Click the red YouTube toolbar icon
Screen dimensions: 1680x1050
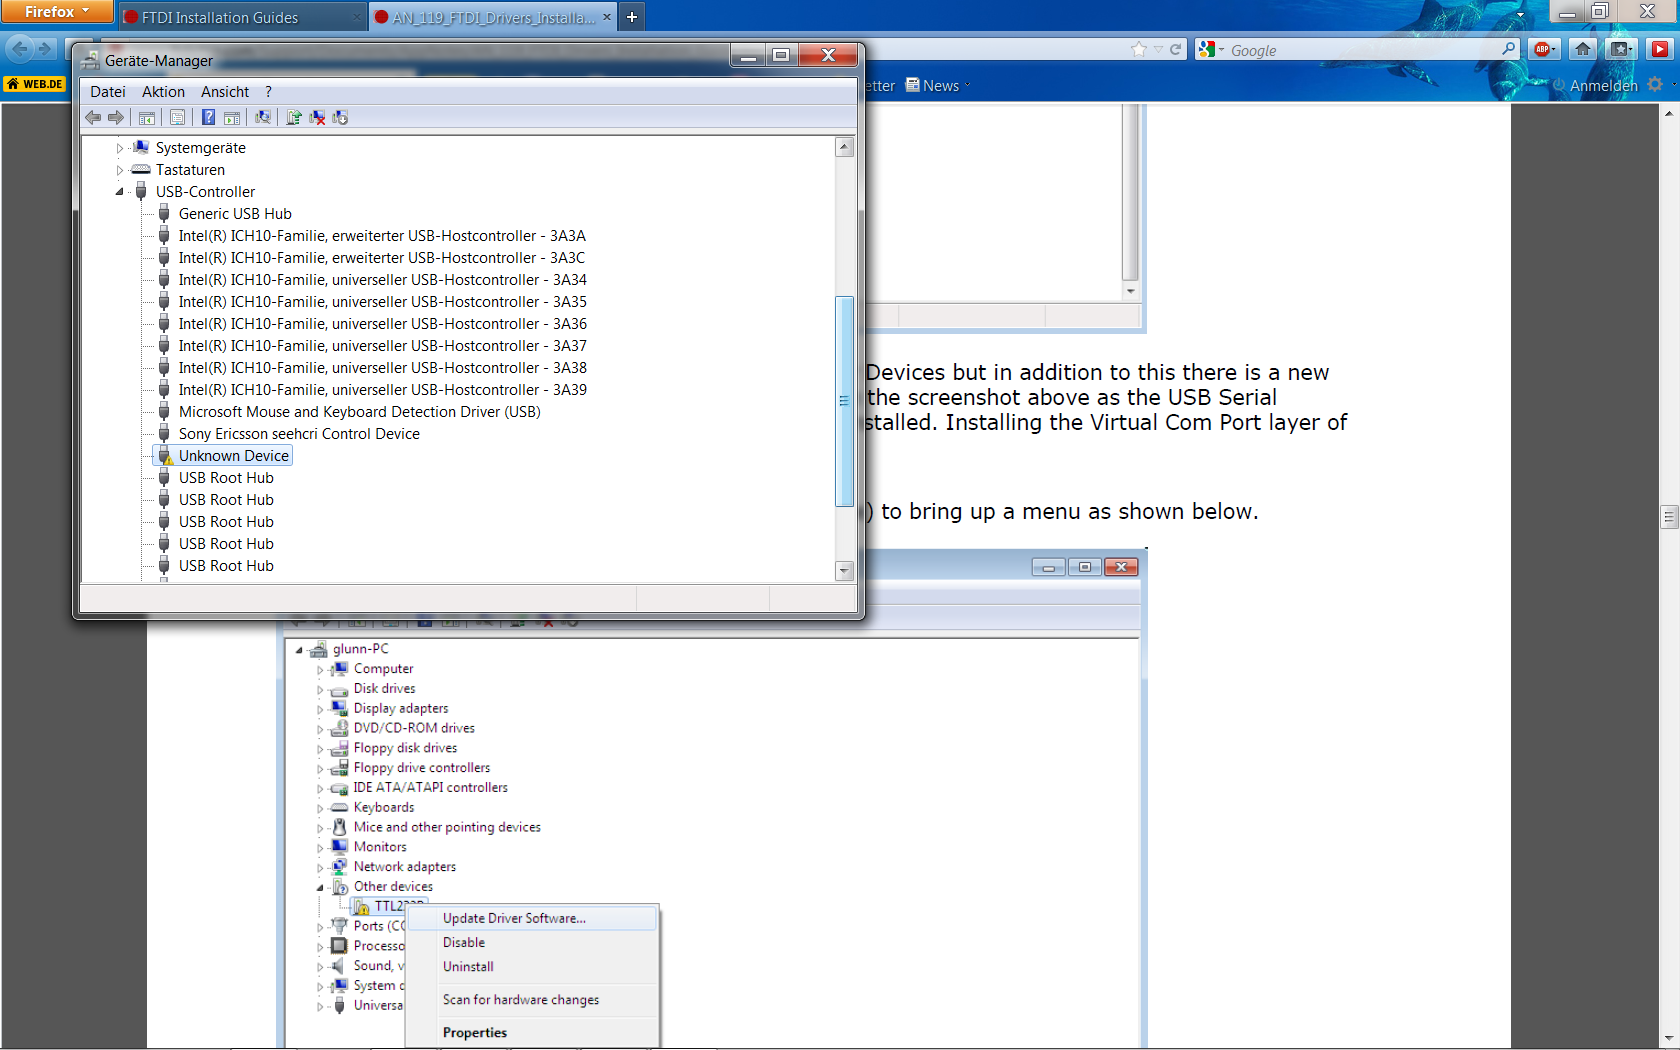coord(1660,49)
